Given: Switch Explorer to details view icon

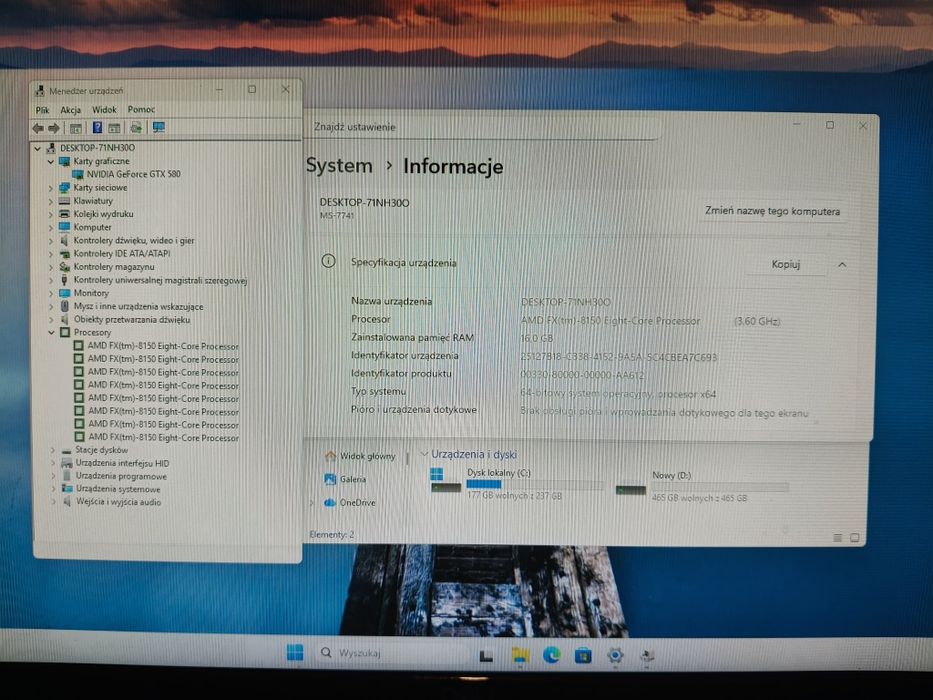Looking at the screenshot, I should tap(837, 538).
